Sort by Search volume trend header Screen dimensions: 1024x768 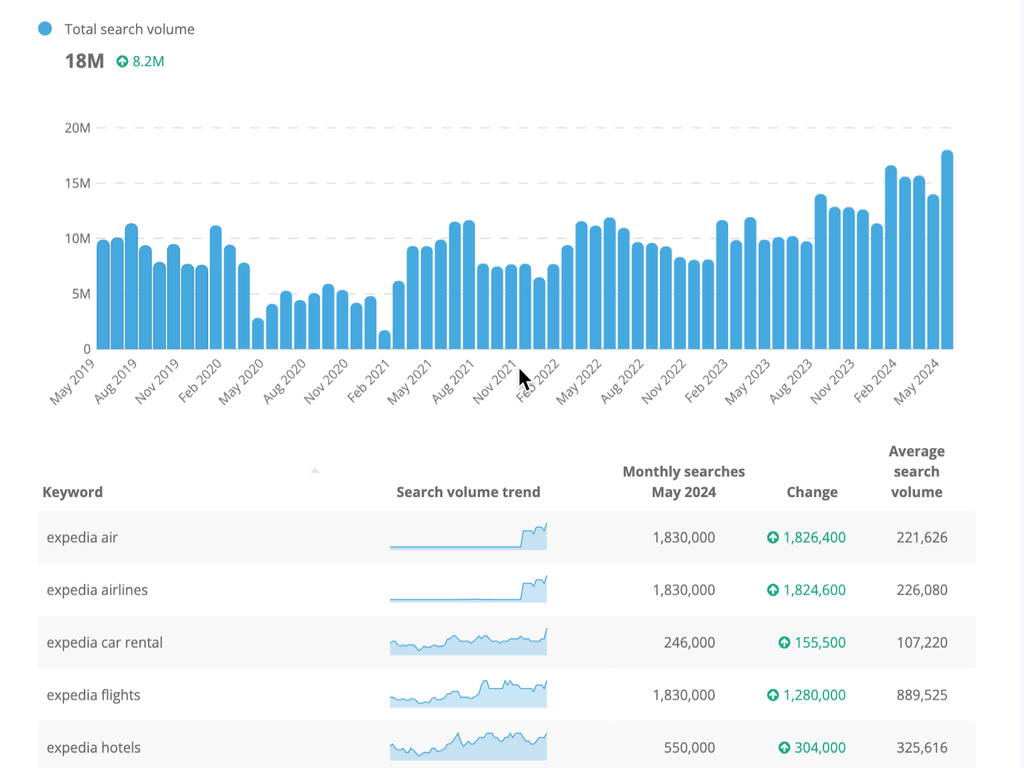tap(468, 492)
